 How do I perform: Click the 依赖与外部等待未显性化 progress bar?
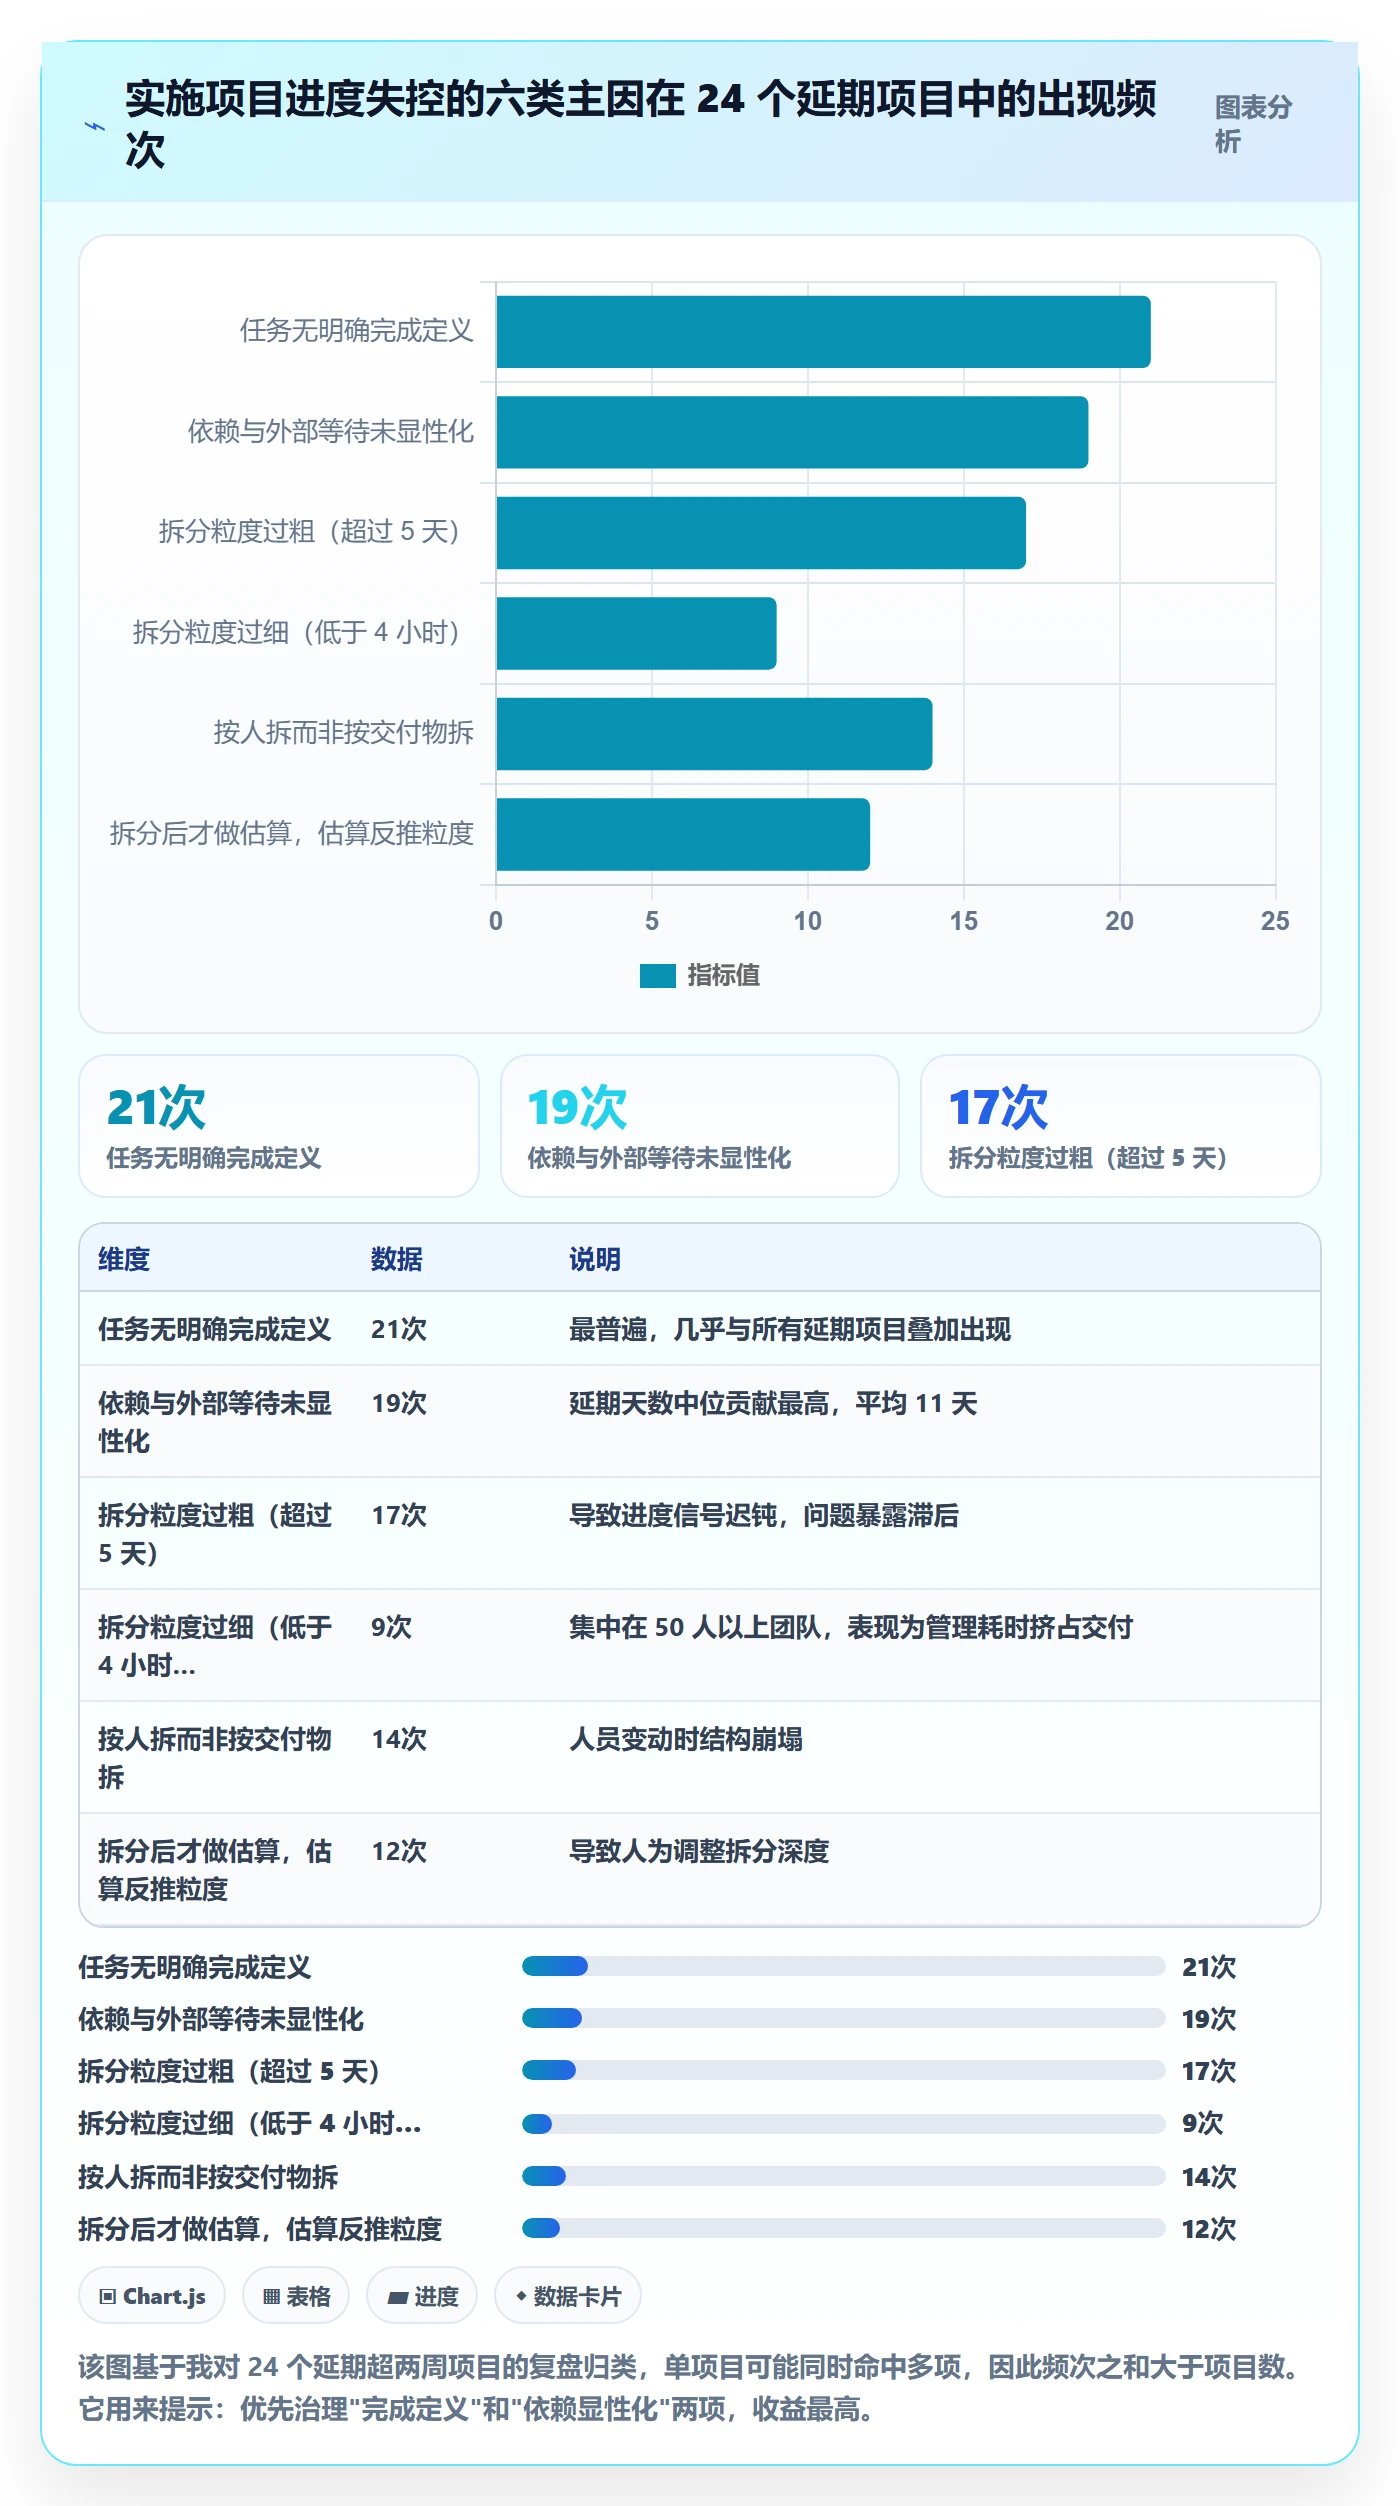point(844,2018)
